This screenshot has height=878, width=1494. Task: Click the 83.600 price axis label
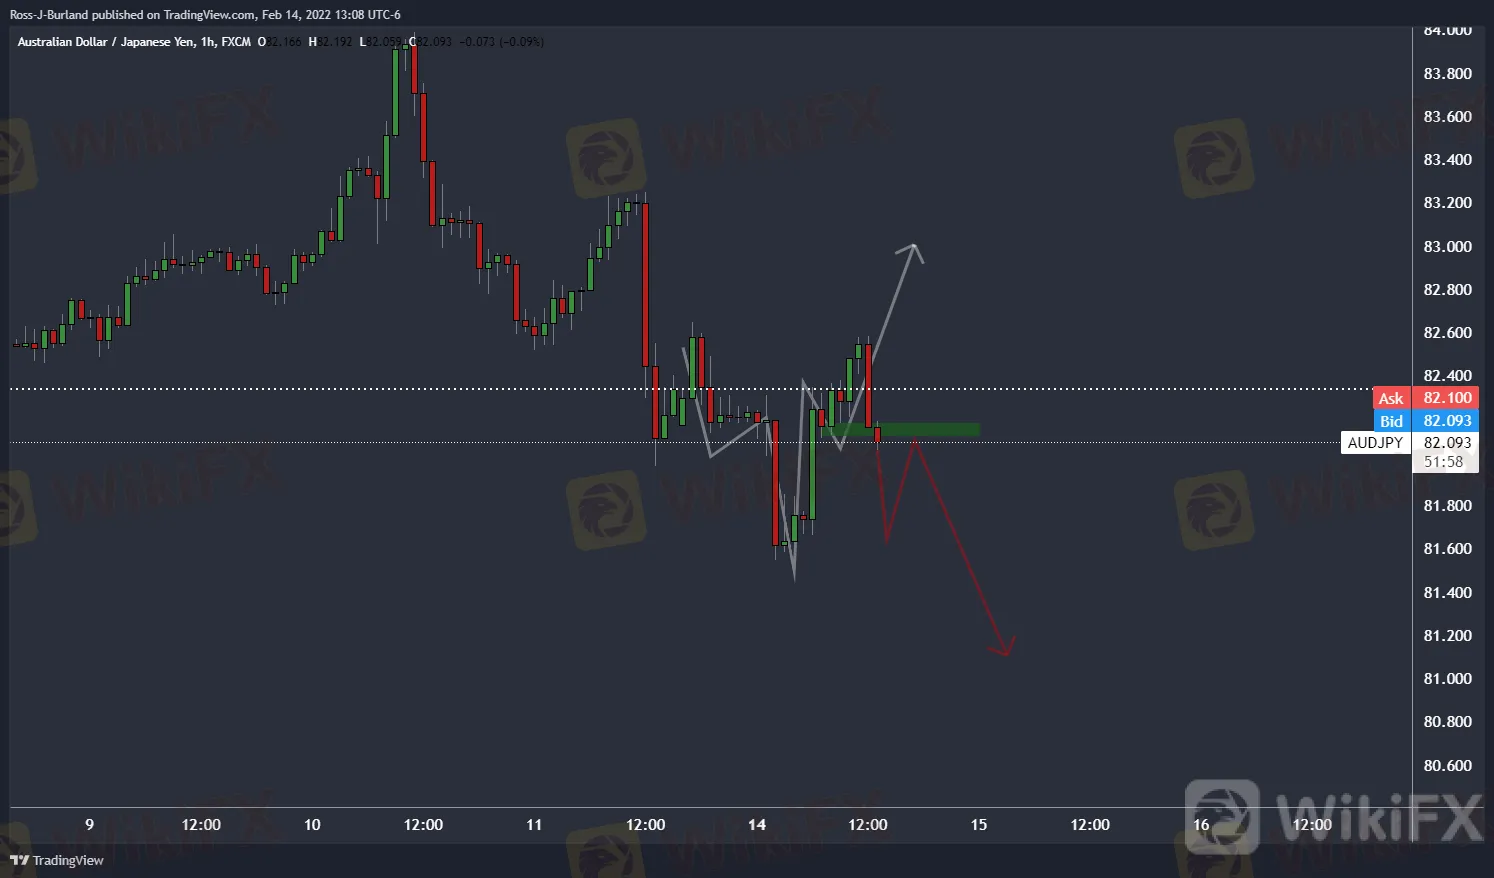click(1447, 117)
